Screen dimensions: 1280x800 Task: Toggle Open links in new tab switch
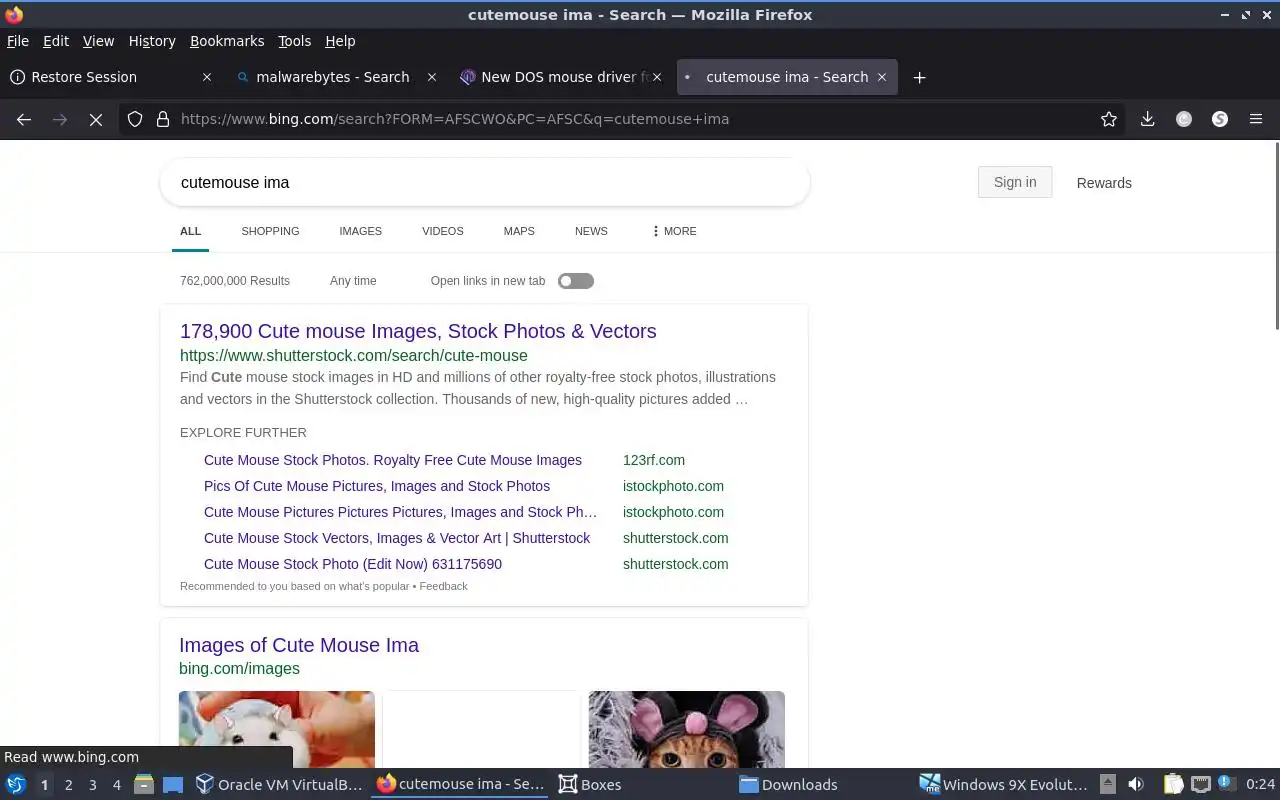pyautogui.click(x=576, y=281)
